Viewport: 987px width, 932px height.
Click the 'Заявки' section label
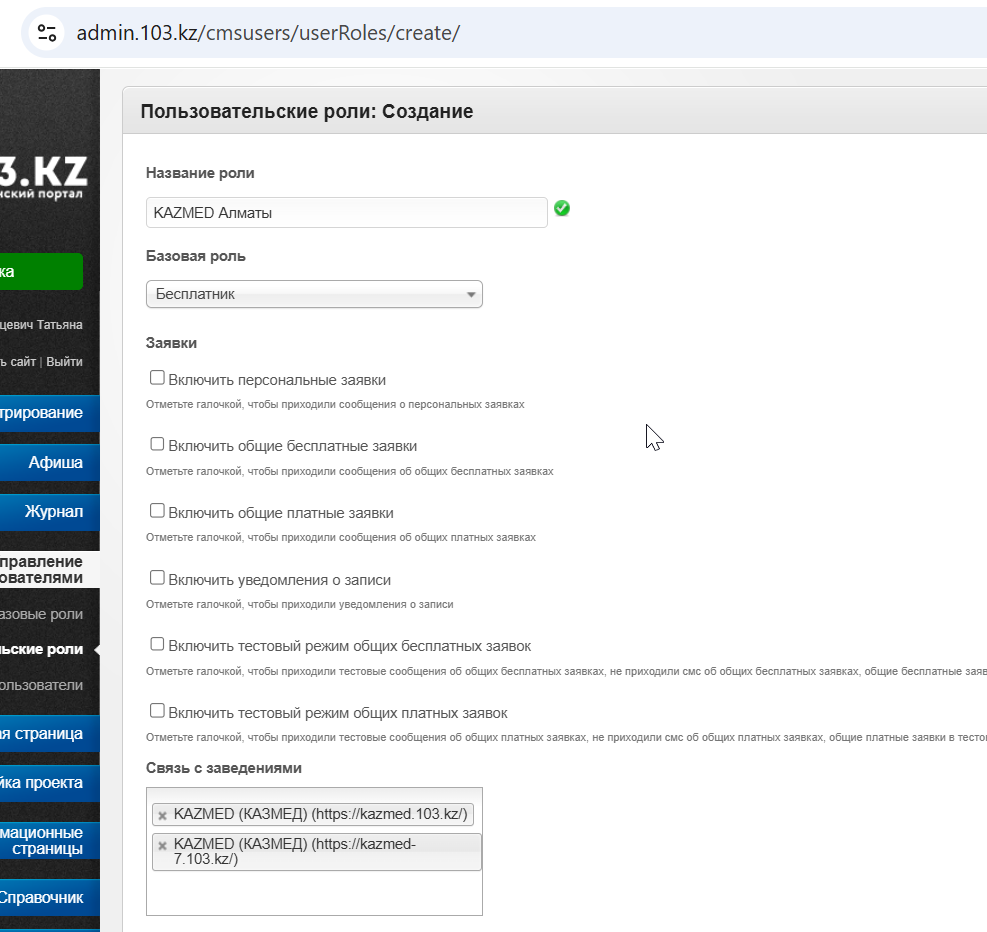[171, 343]
